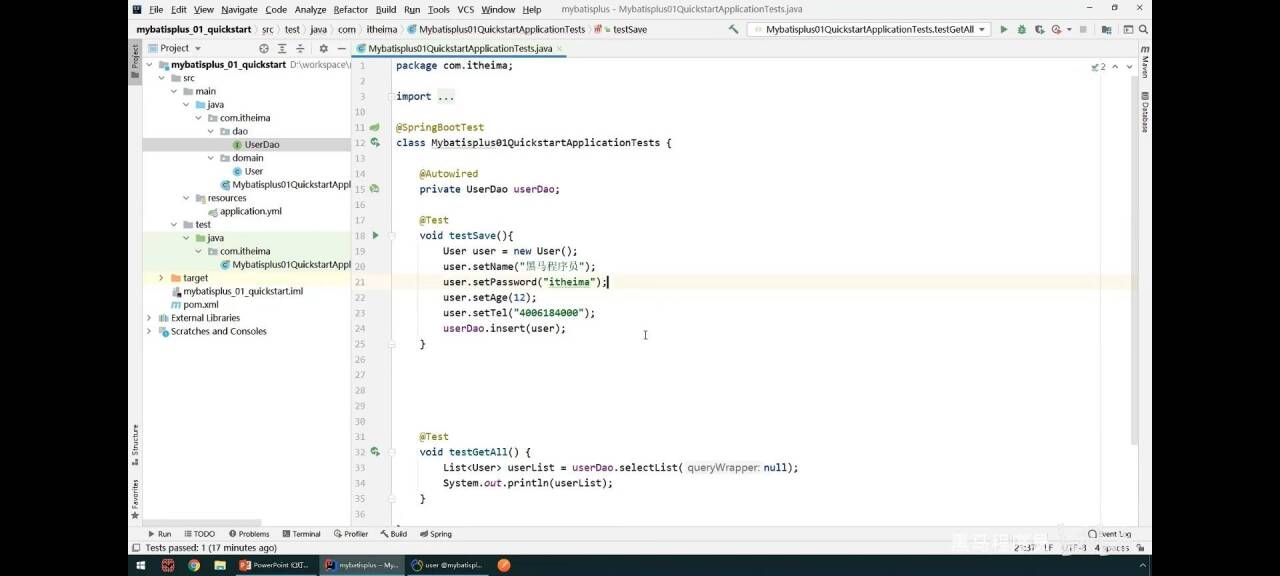Click the Stop button in the toolbar
Viewport: 1280px width, 576px height.
click(x=1083, y=30)
